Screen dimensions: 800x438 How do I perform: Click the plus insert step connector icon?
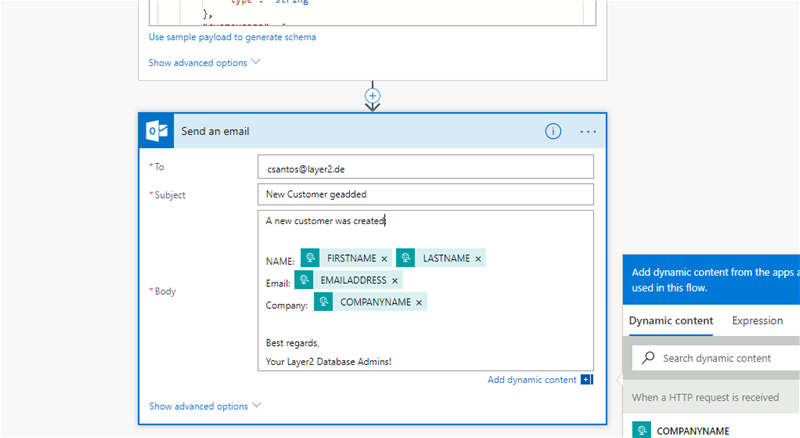(373, 96)
